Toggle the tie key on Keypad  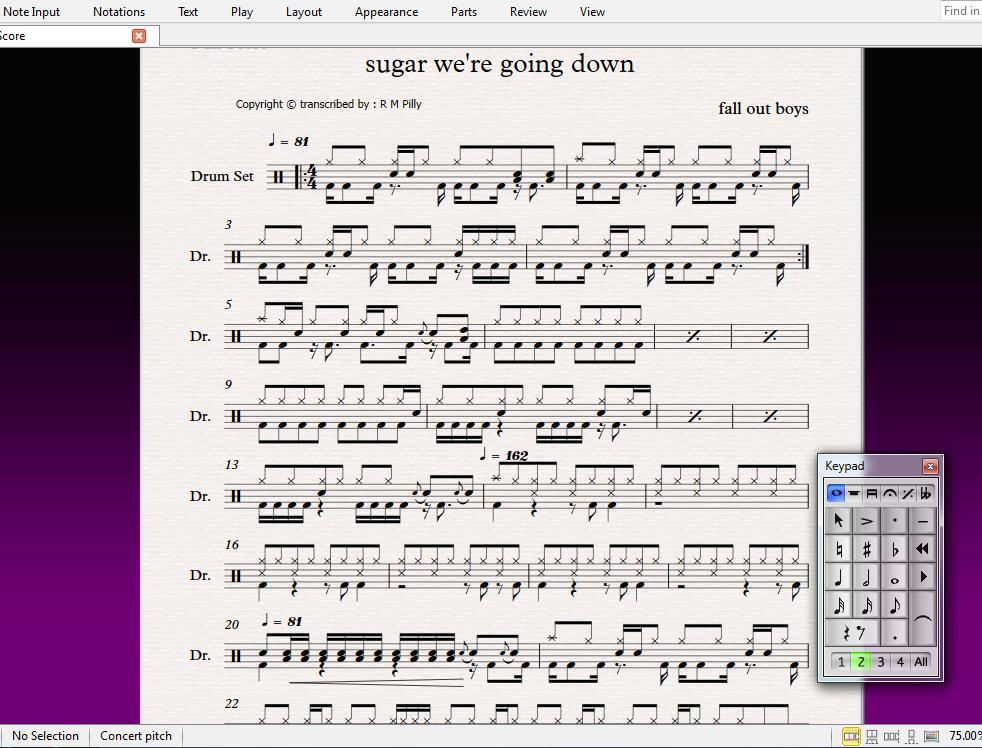coord(922,620)
